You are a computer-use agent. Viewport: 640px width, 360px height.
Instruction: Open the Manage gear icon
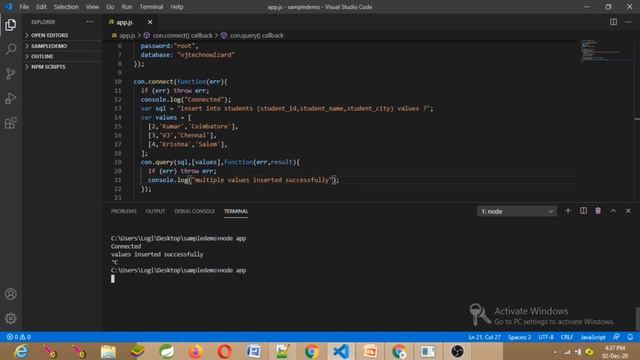pyautogui.click(x=11, y=318)
